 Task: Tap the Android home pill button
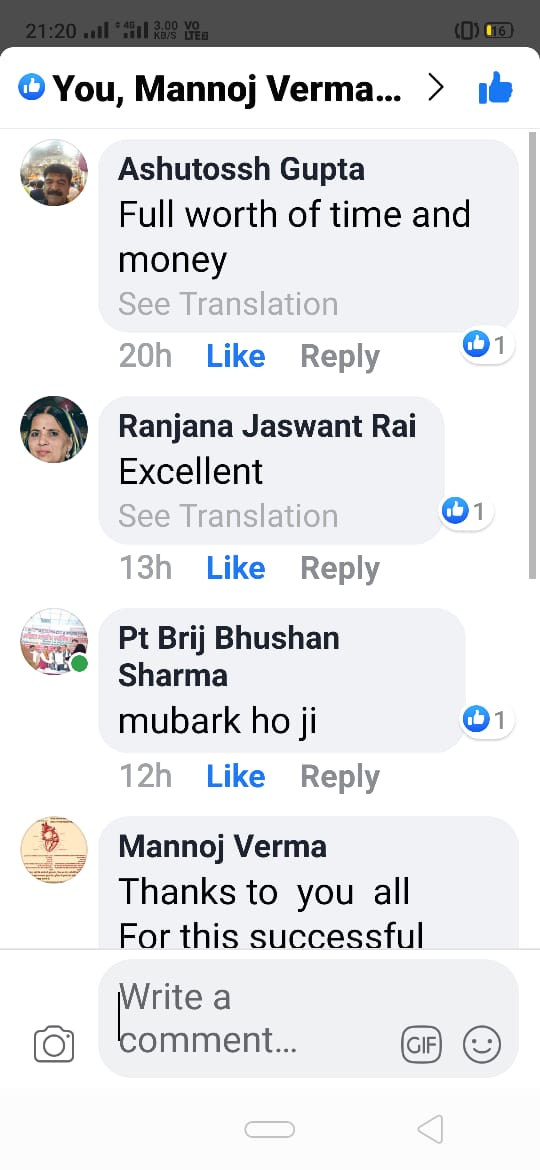(x=270, y=1130)
